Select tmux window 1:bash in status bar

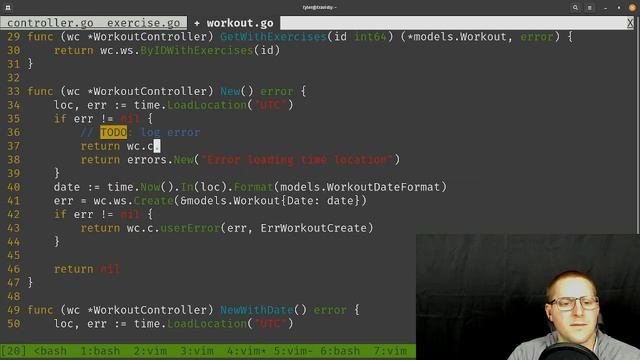pyautogui.click(x=100, y=351)
